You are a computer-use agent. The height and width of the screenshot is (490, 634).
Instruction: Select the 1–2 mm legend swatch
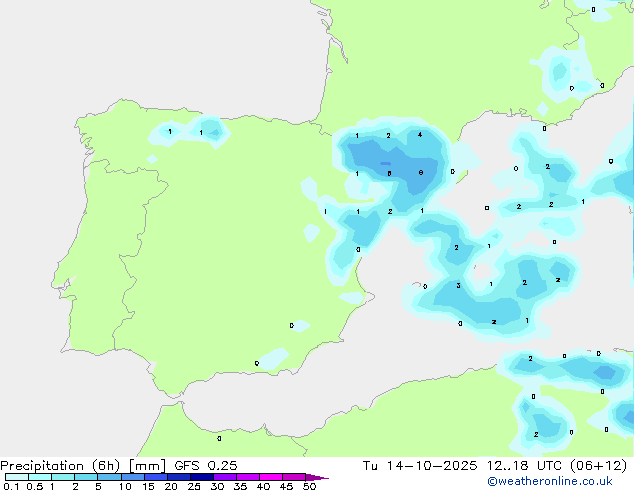point(63,477)
